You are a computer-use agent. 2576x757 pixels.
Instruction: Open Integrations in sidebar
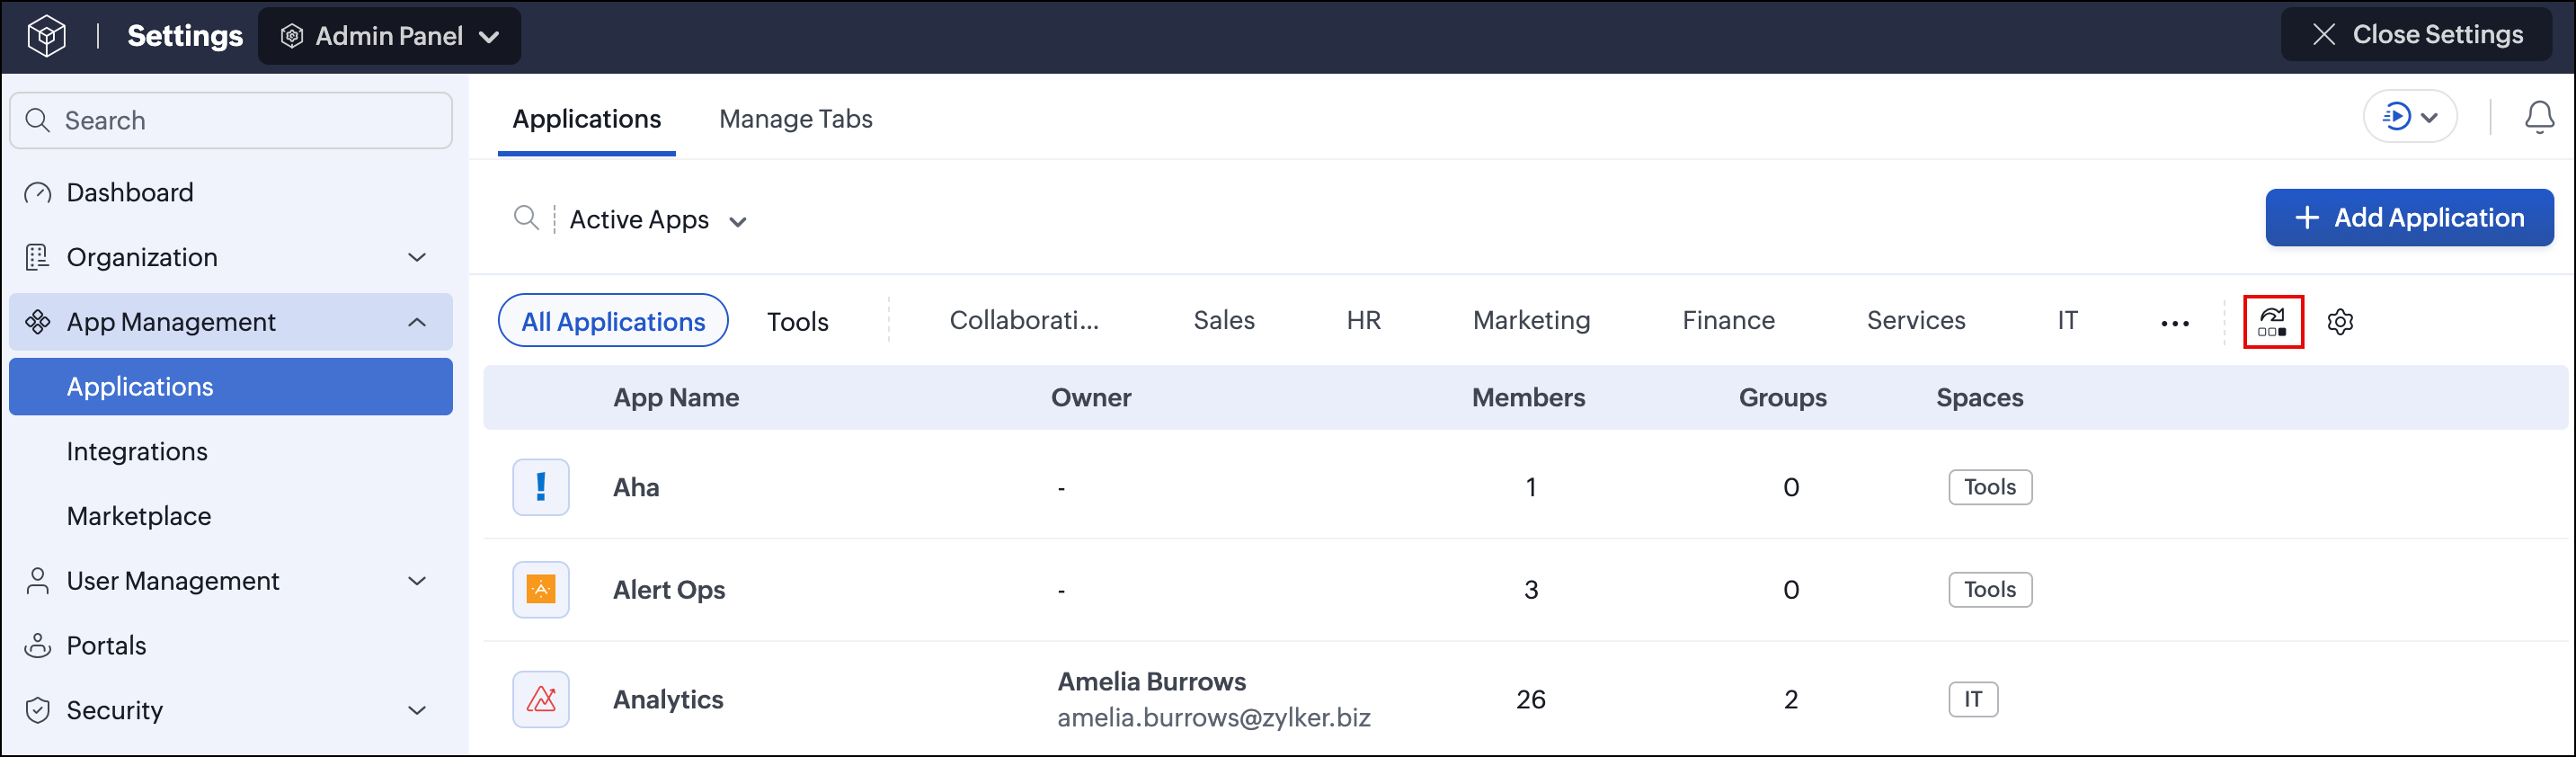[231, 451]
